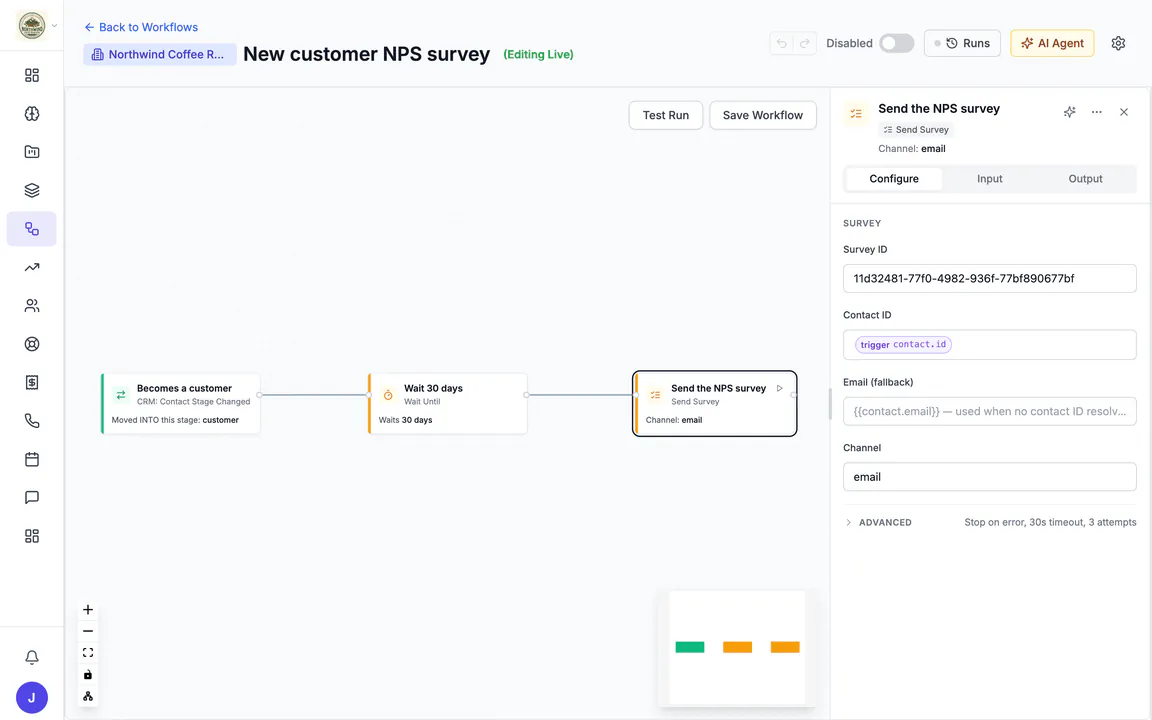Auto-arrange nodes layout icon

coord(87,696)
